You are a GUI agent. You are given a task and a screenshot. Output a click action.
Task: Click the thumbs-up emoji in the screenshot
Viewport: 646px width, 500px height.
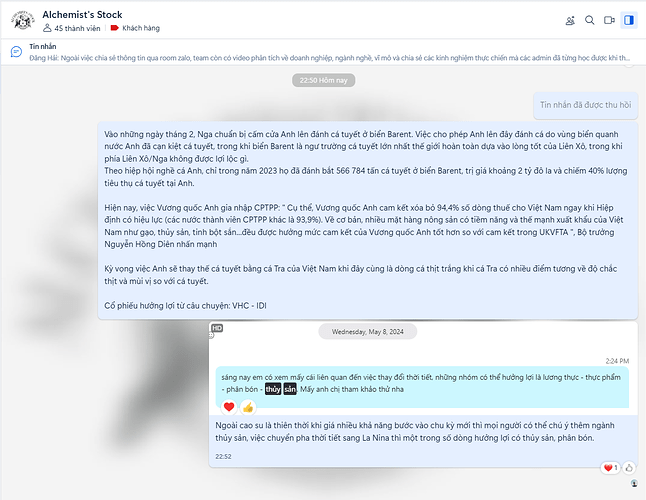(x=248, y=407)
